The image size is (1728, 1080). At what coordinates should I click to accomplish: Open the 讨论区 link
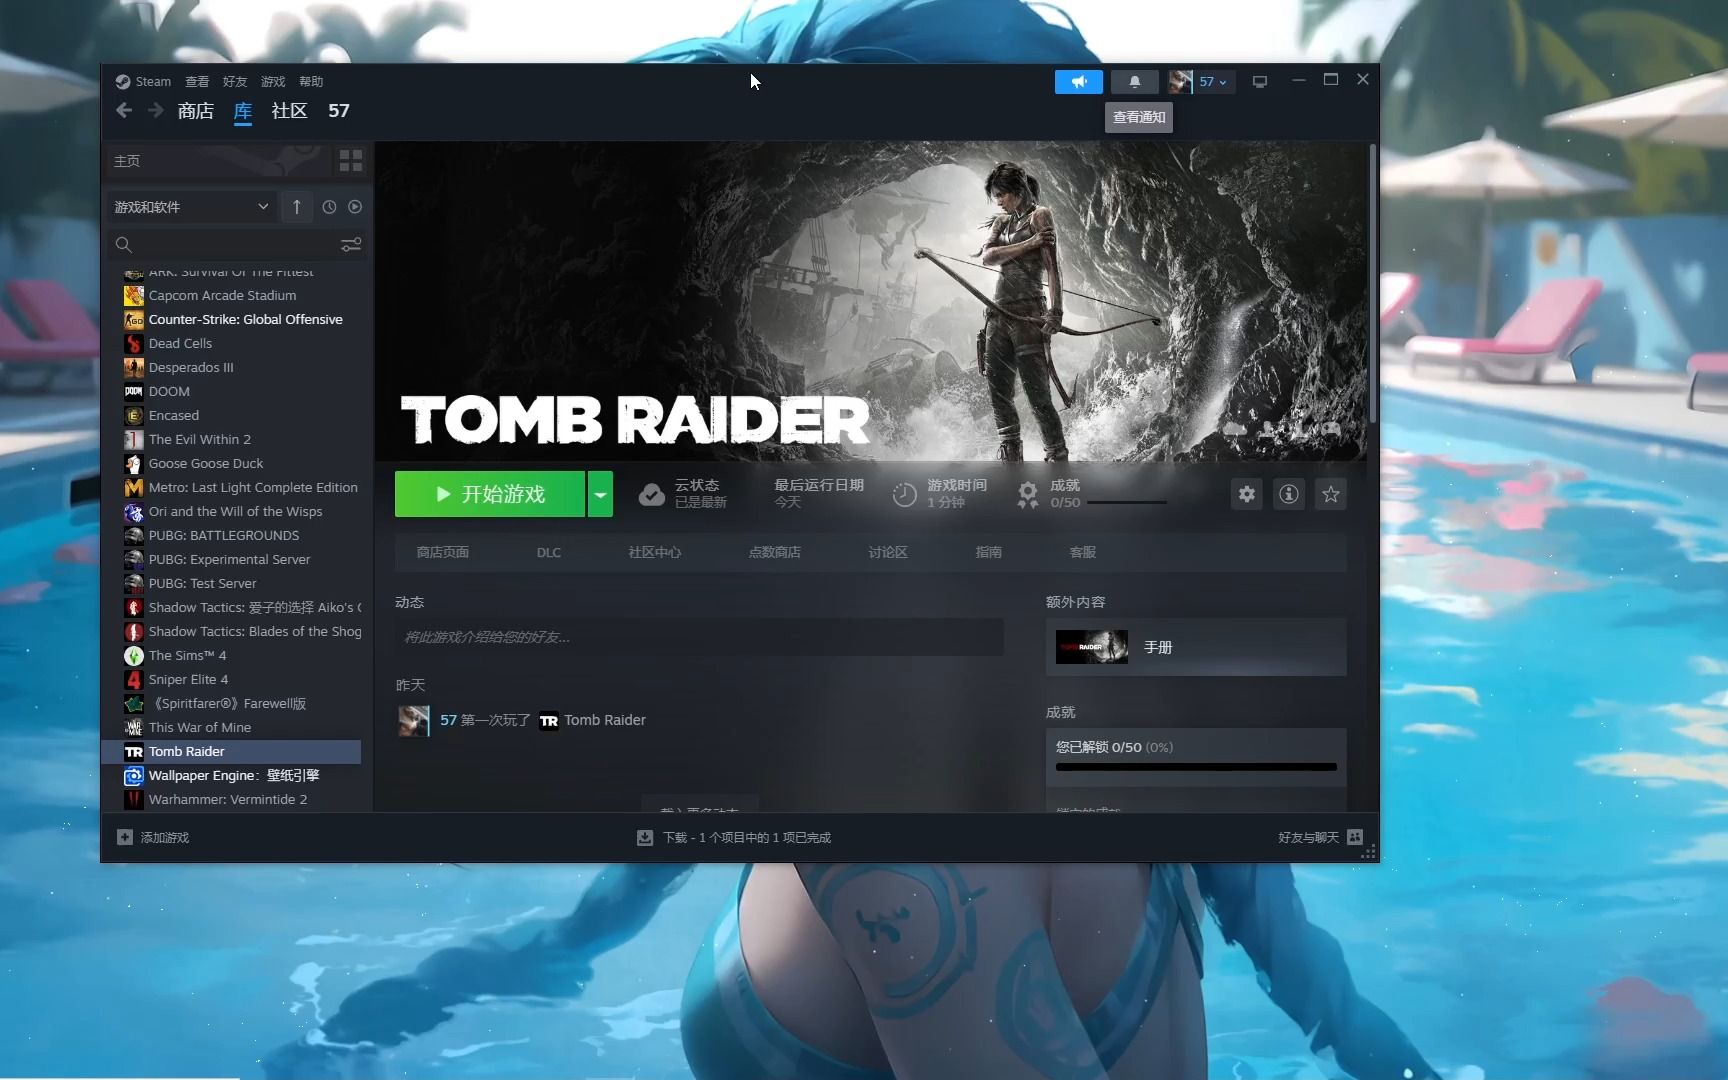888,552
